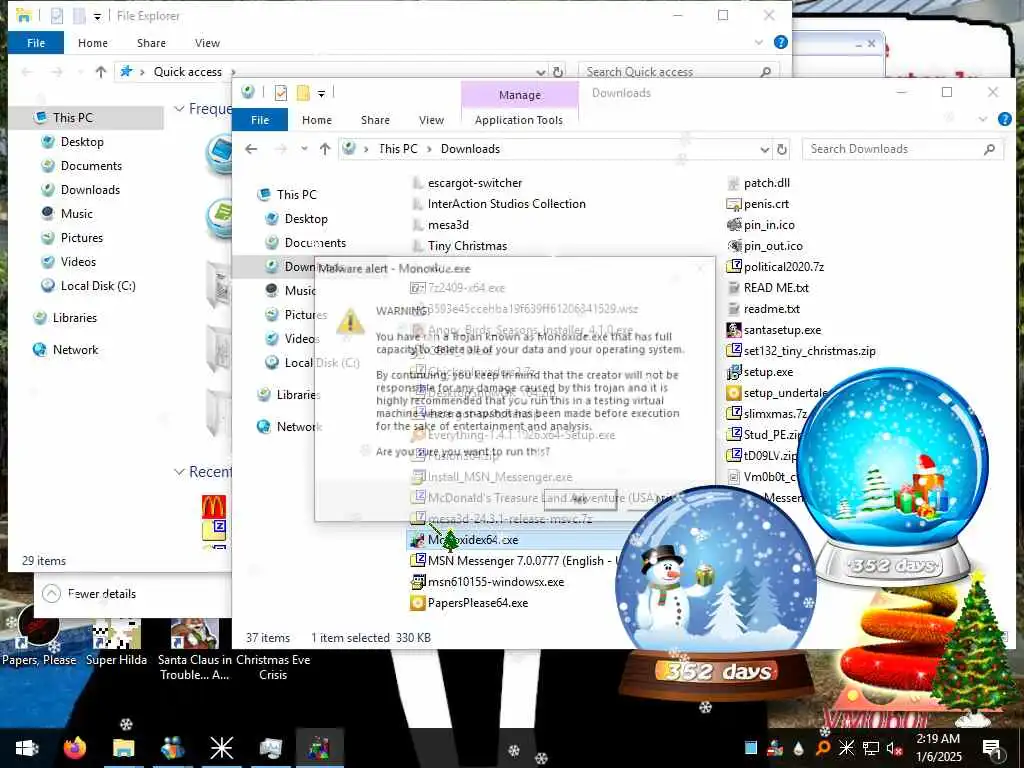Click the Up arrow in Downloads window
Viewport: 1024px width, 768px height.
click(325, 149)
